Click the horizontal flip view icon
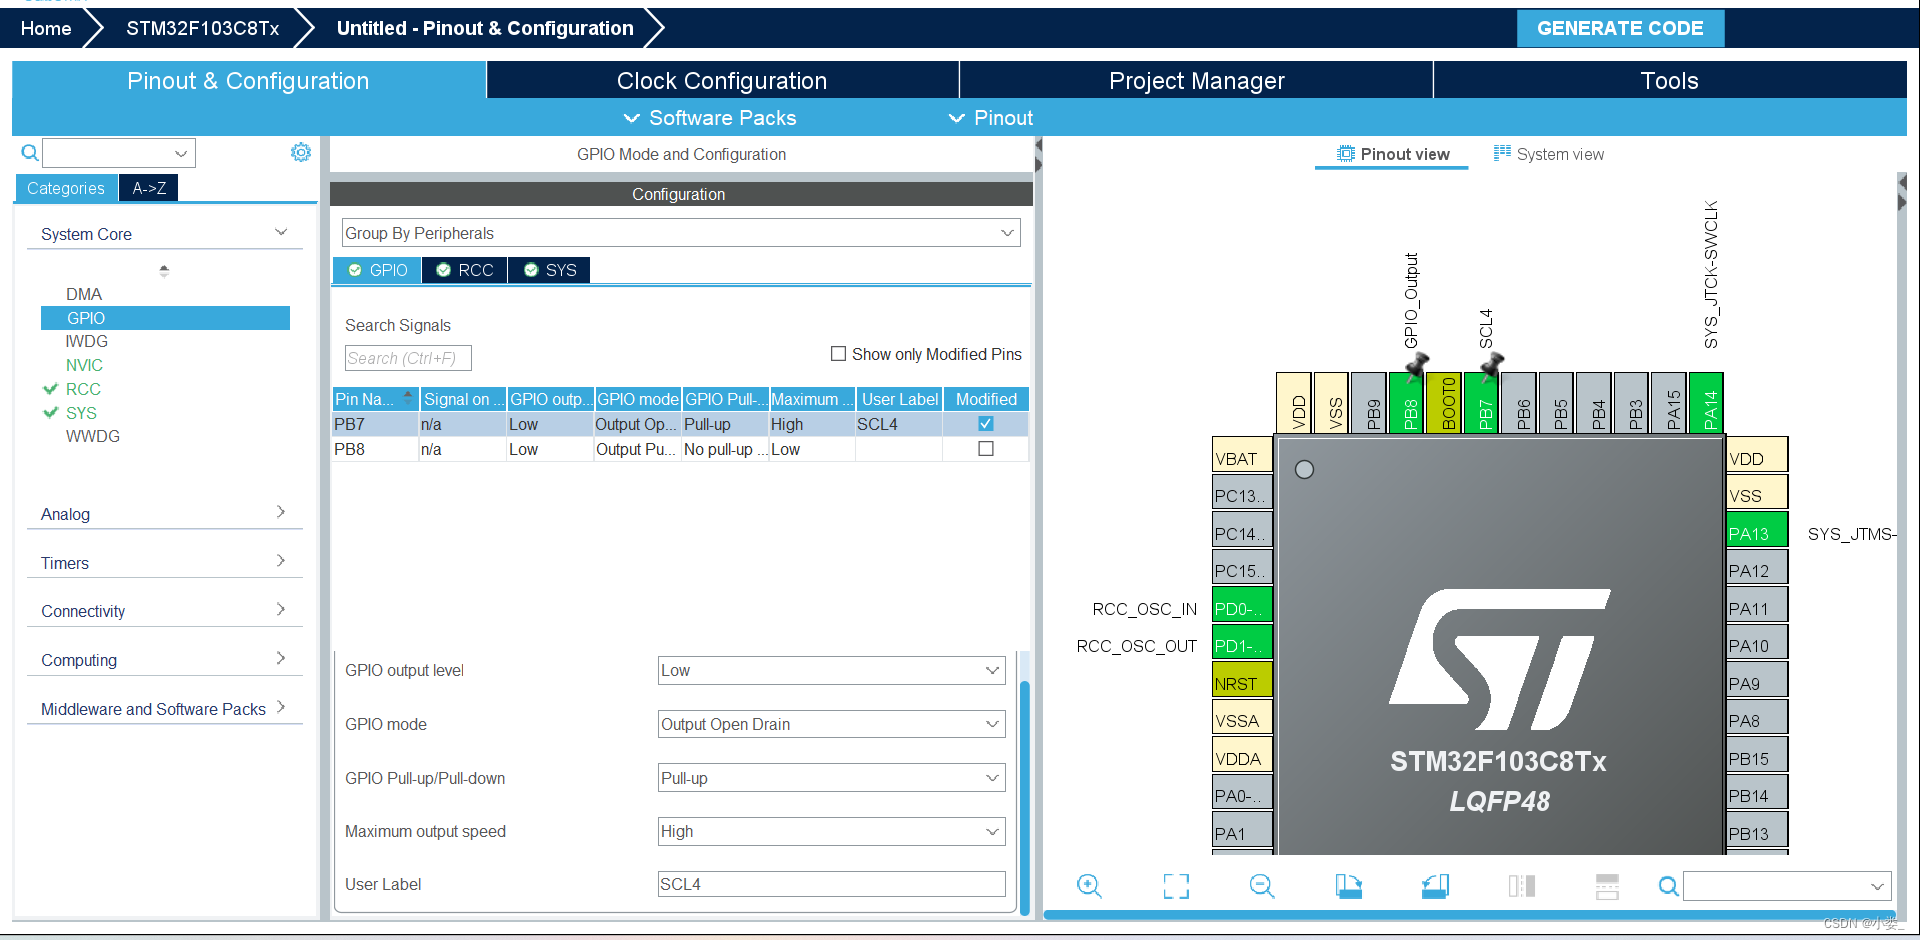The image size is (1920, 940). [1607, 886]
